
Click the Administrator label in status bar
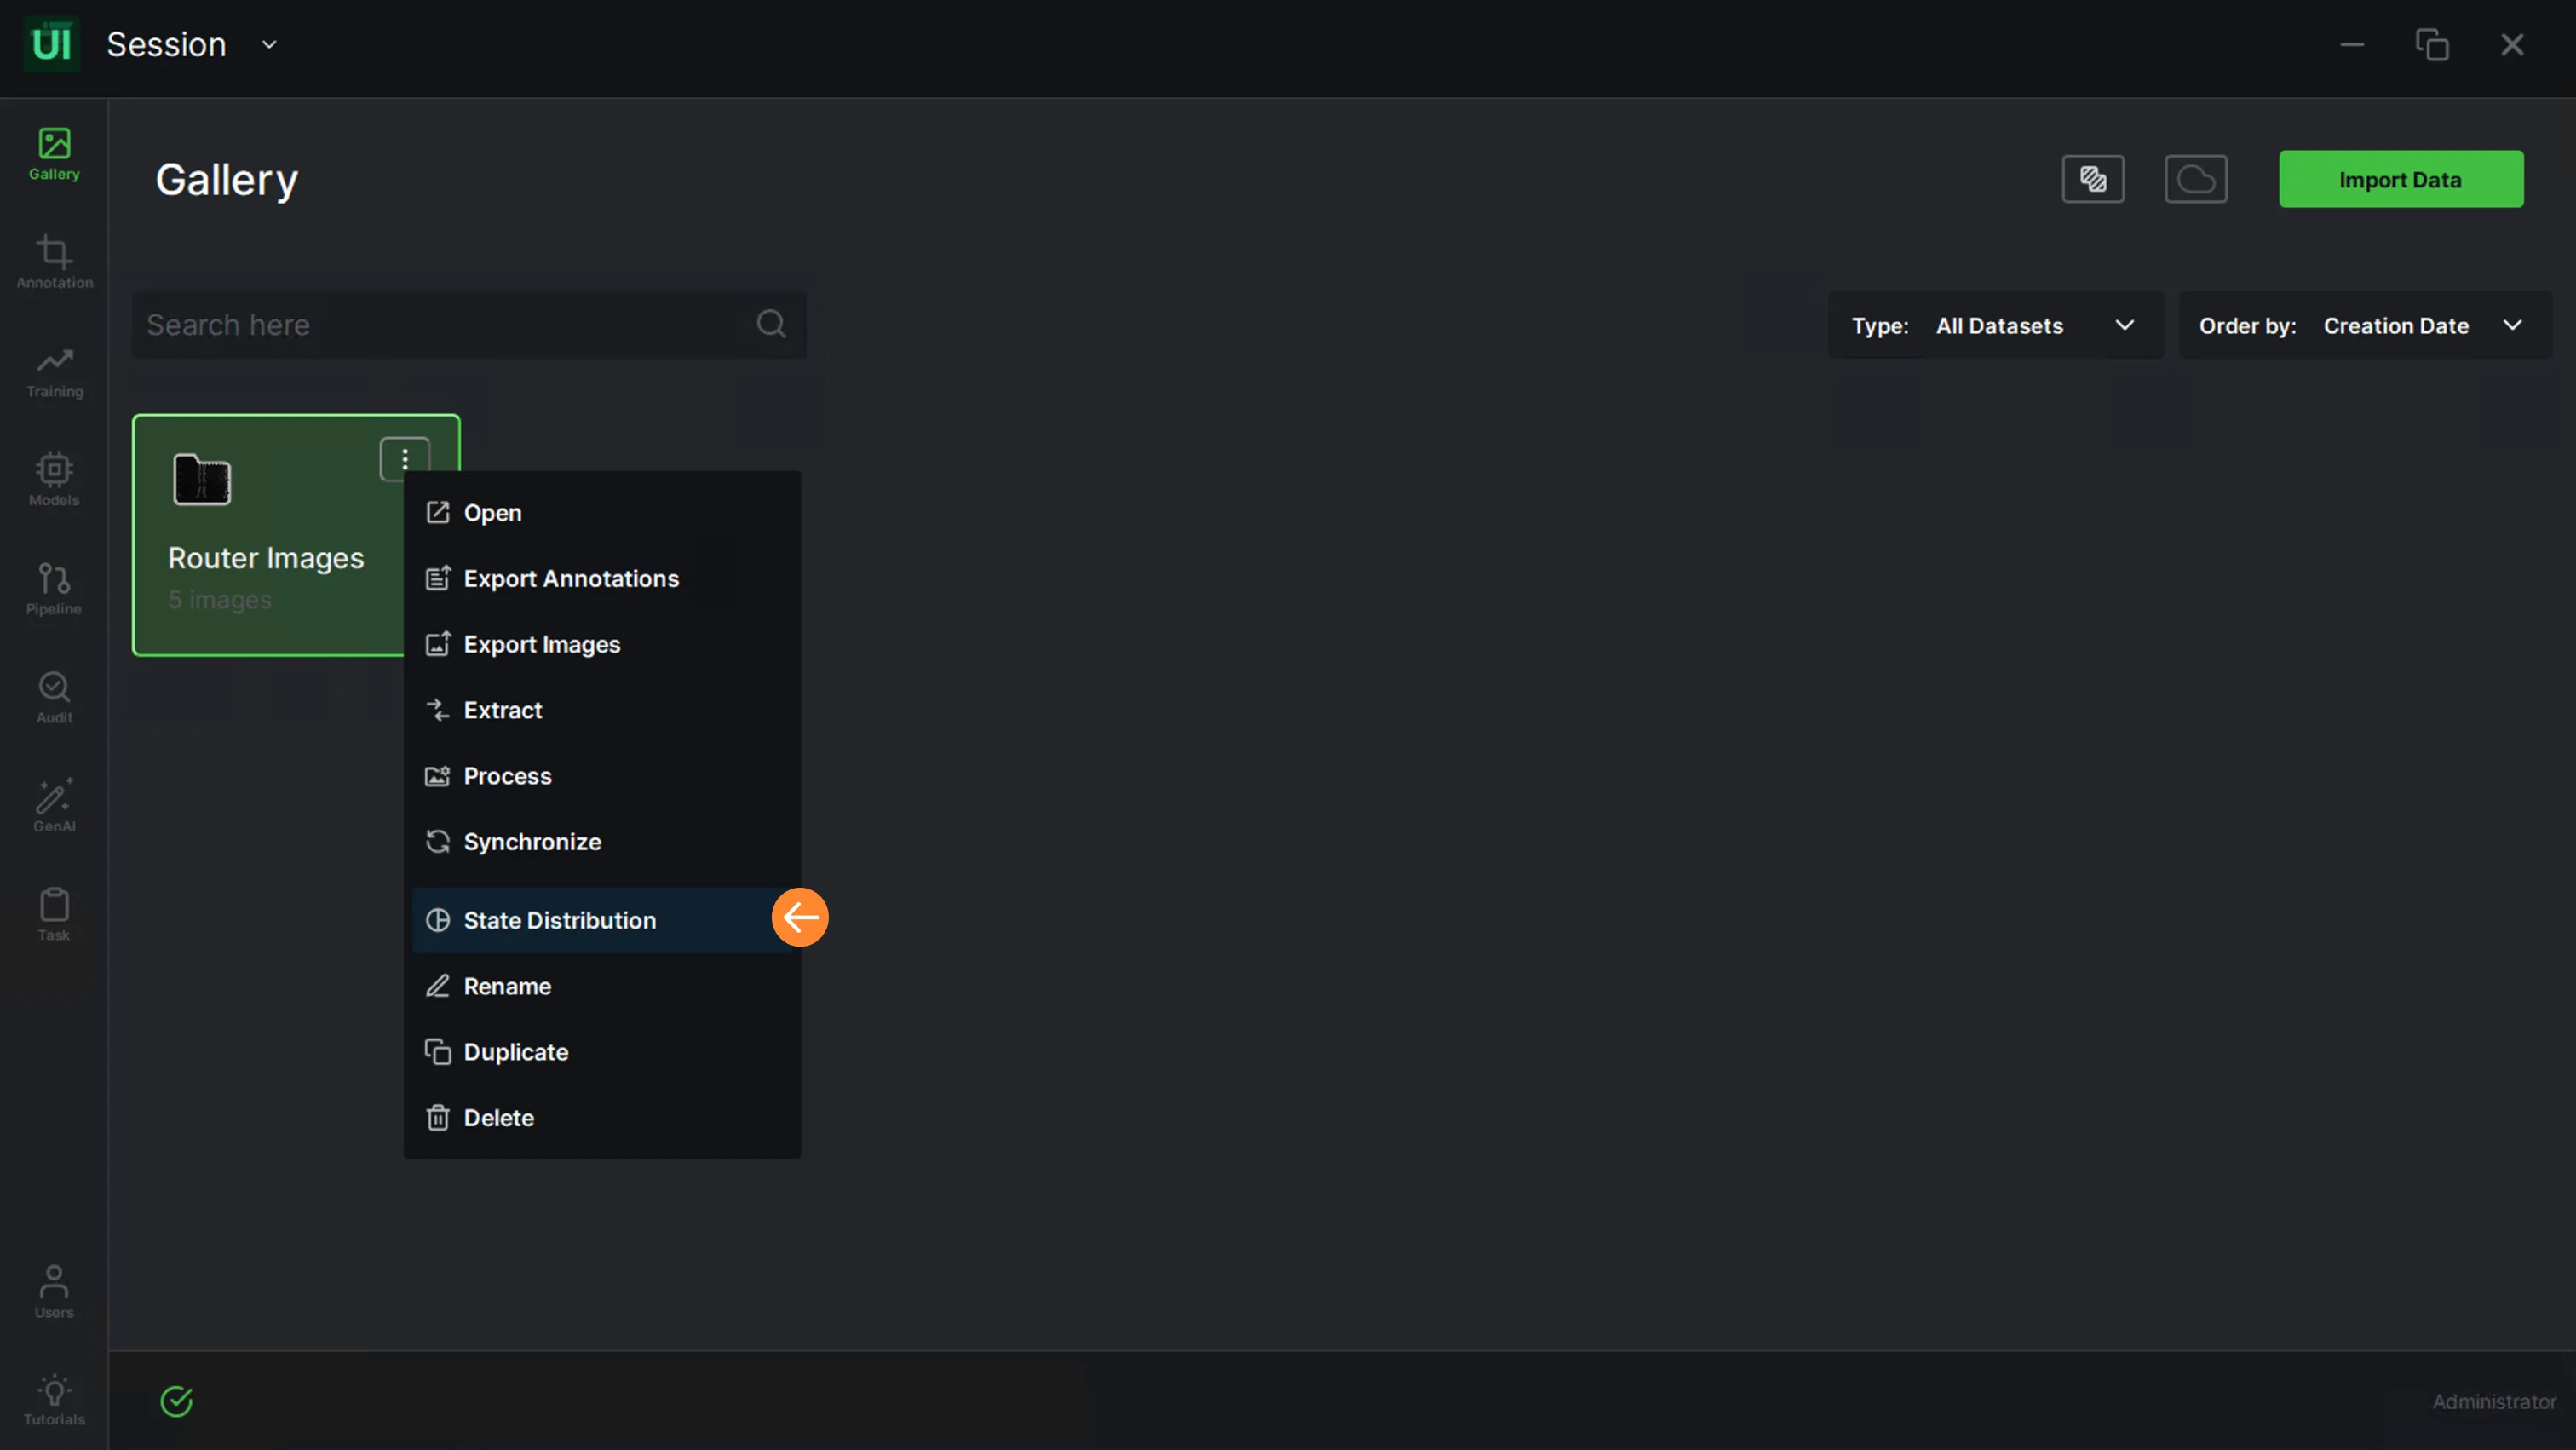(x=2494, y=1402)
